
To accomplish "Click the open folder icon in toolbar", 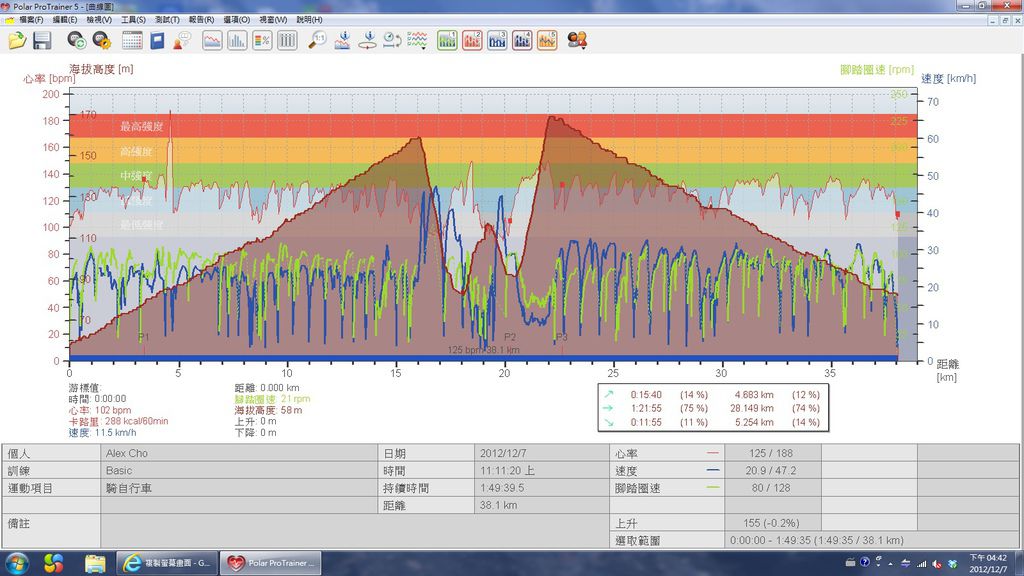I will coord(17,40).
